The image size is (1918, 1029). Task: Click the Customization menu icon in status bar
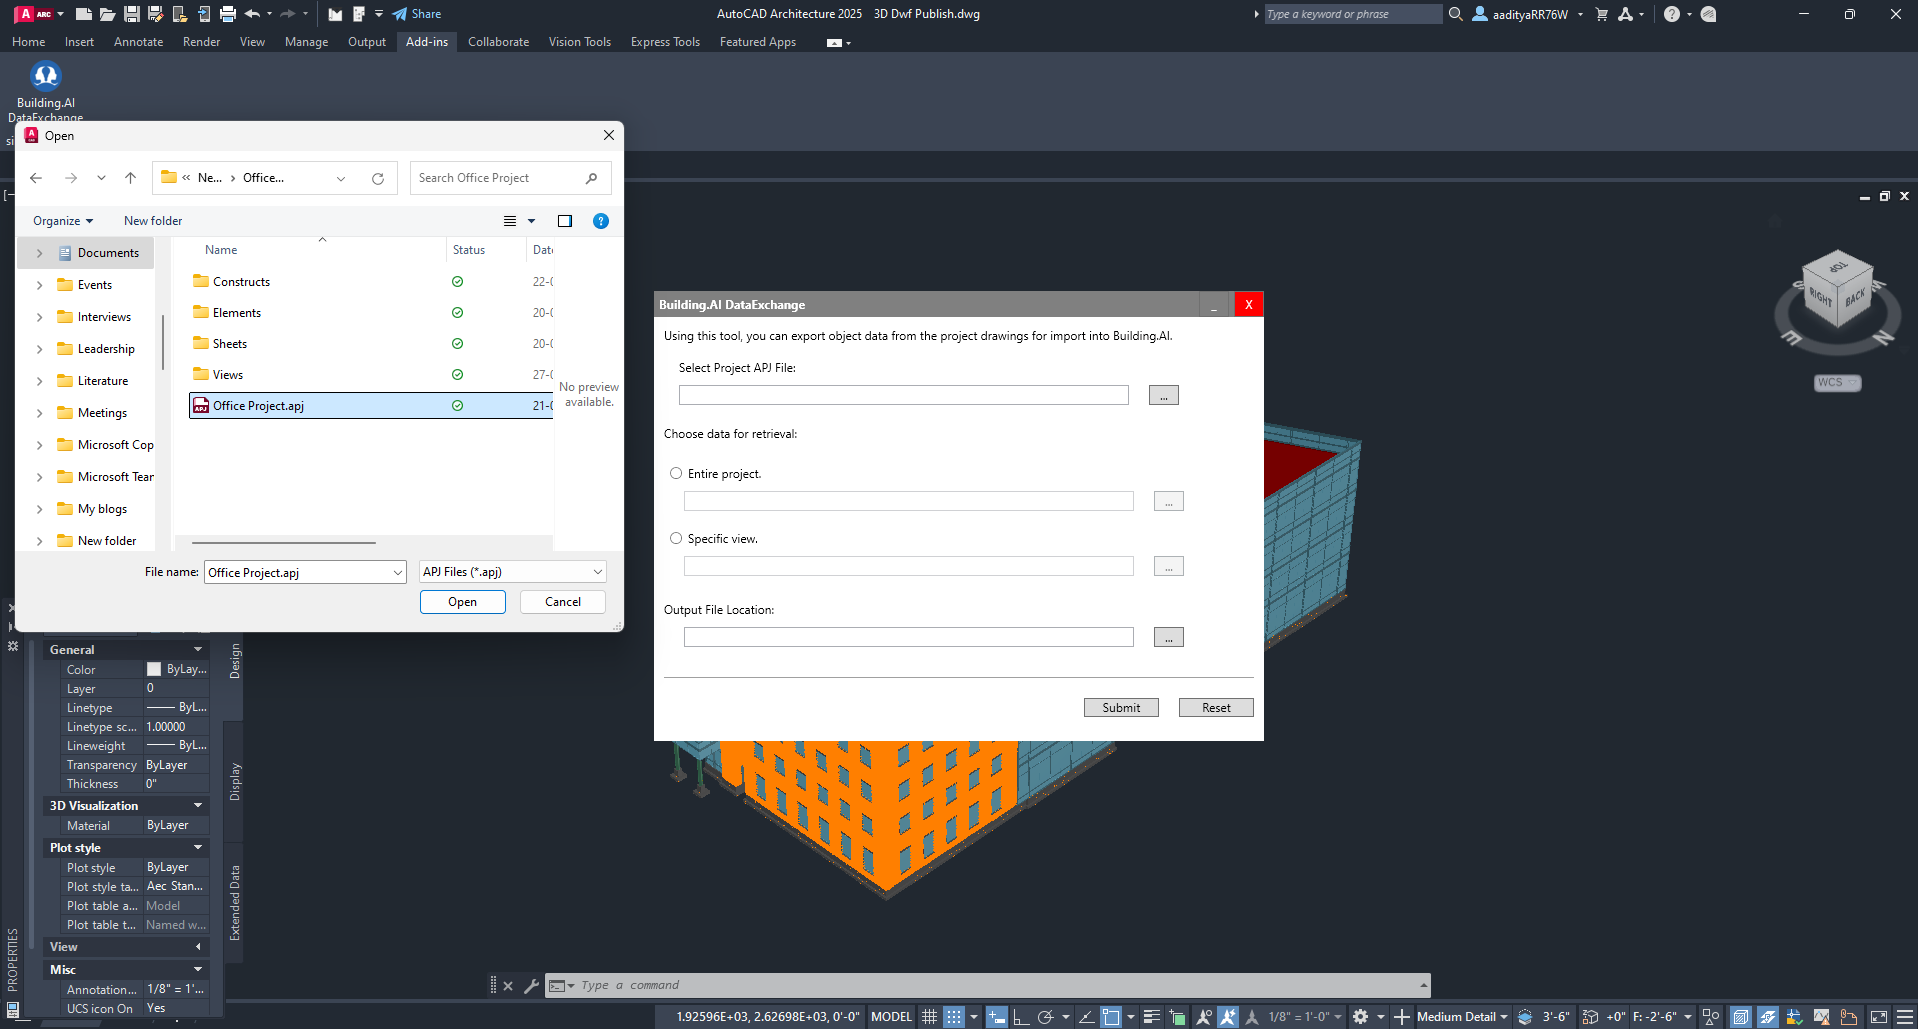click(1905, 1017)
